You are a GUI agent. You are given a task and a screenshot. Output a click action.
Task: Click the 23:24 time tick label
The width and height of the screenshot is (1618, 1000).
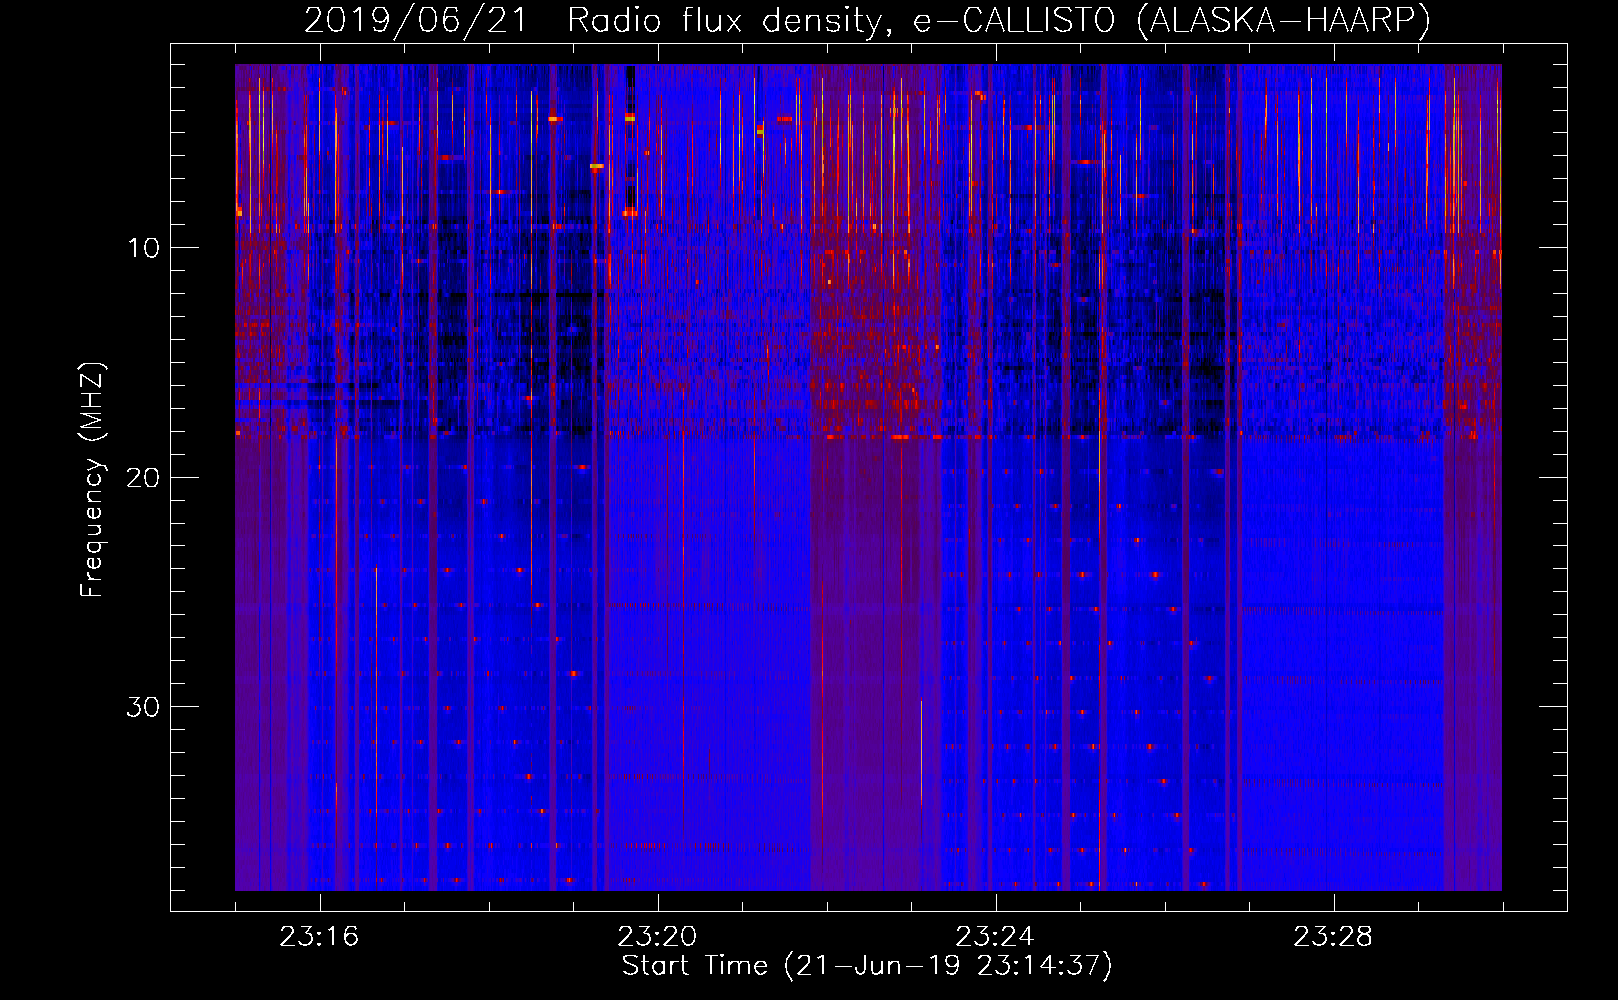click(x=995, y=937)
